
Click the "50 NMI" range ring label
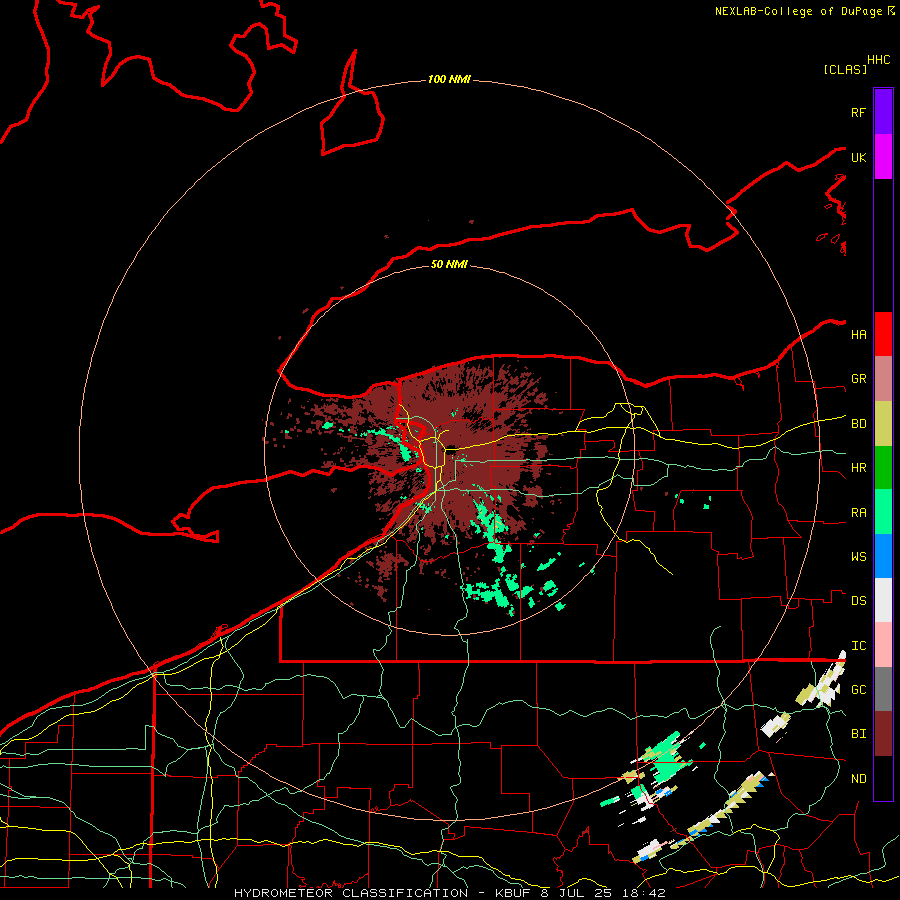[x=449, y=264]
